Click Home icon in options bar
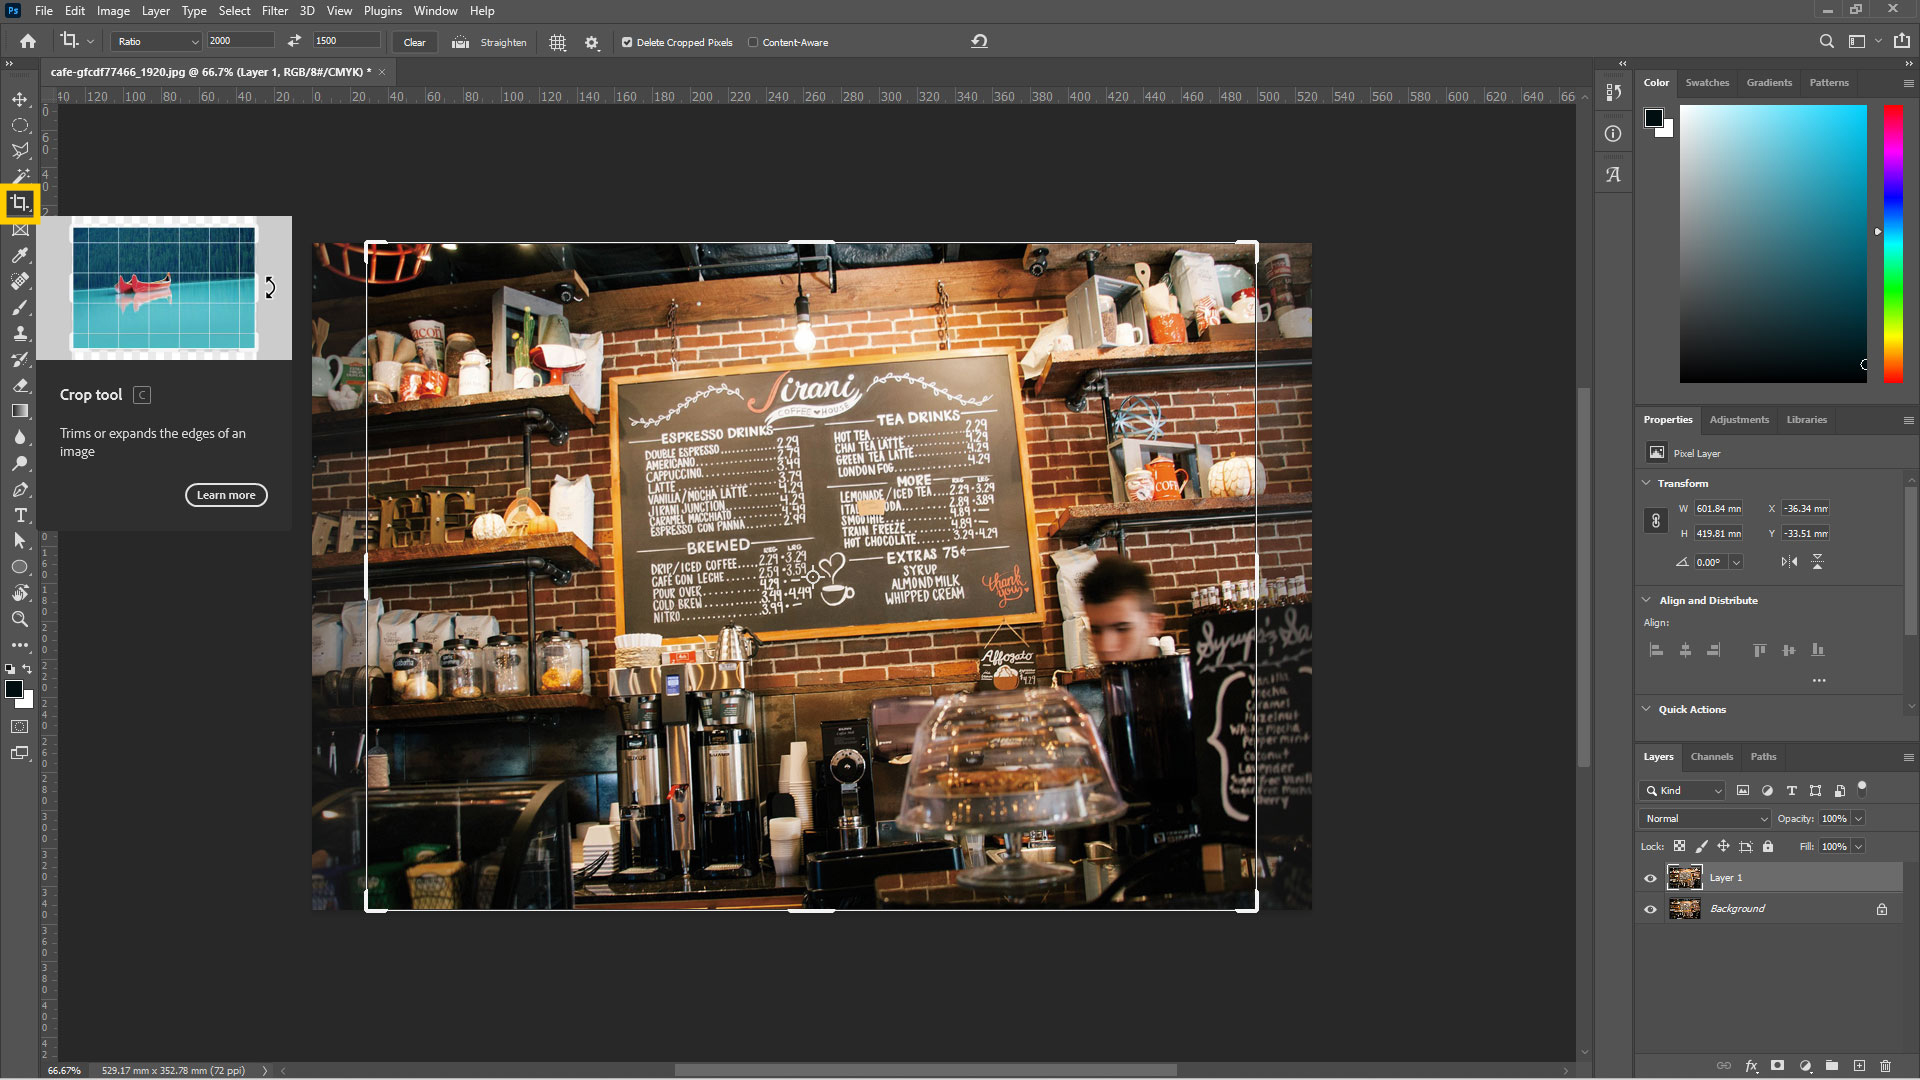This screenshot has height=1080, width=1920. (28, 41)
